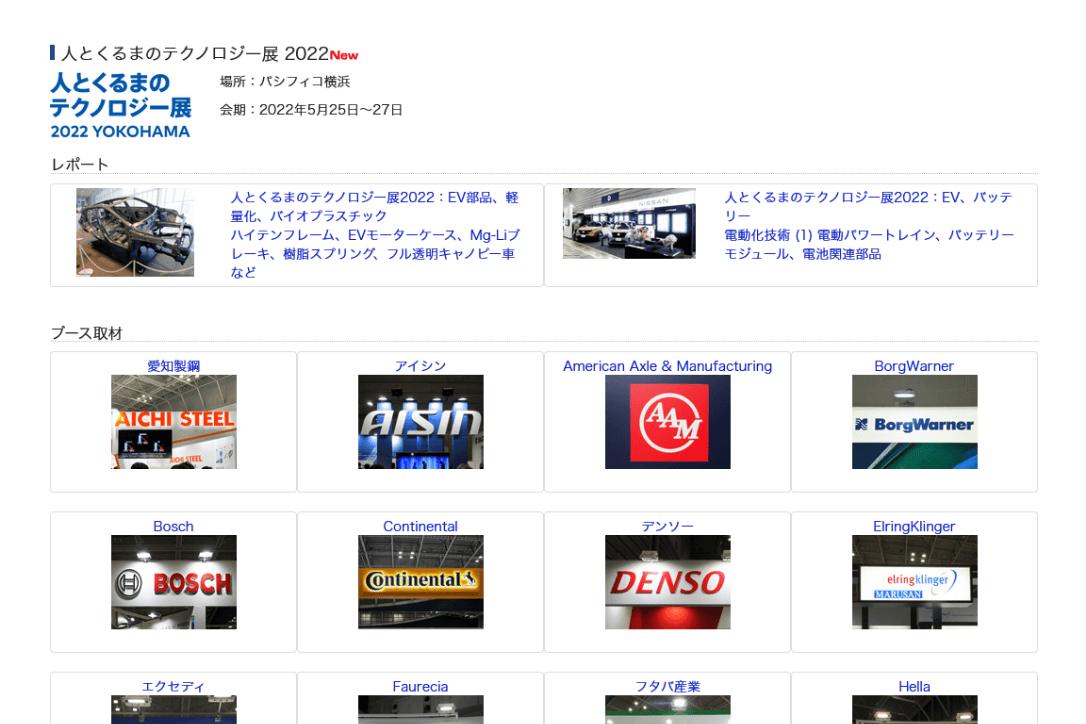Click the Continental booth photo
This screenshot has width=1086, height=724.
(420, 582)
